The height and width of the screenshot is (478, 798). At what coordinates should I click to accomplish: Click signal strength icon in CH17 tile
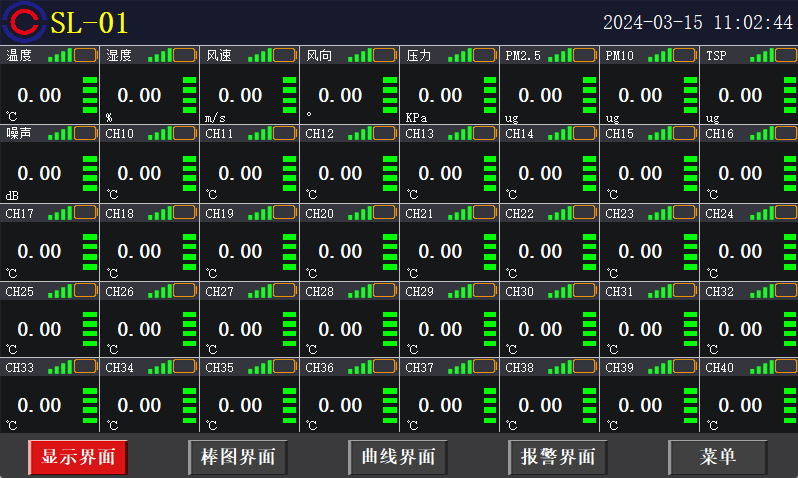pyautogui.click(x=60, y=213)
